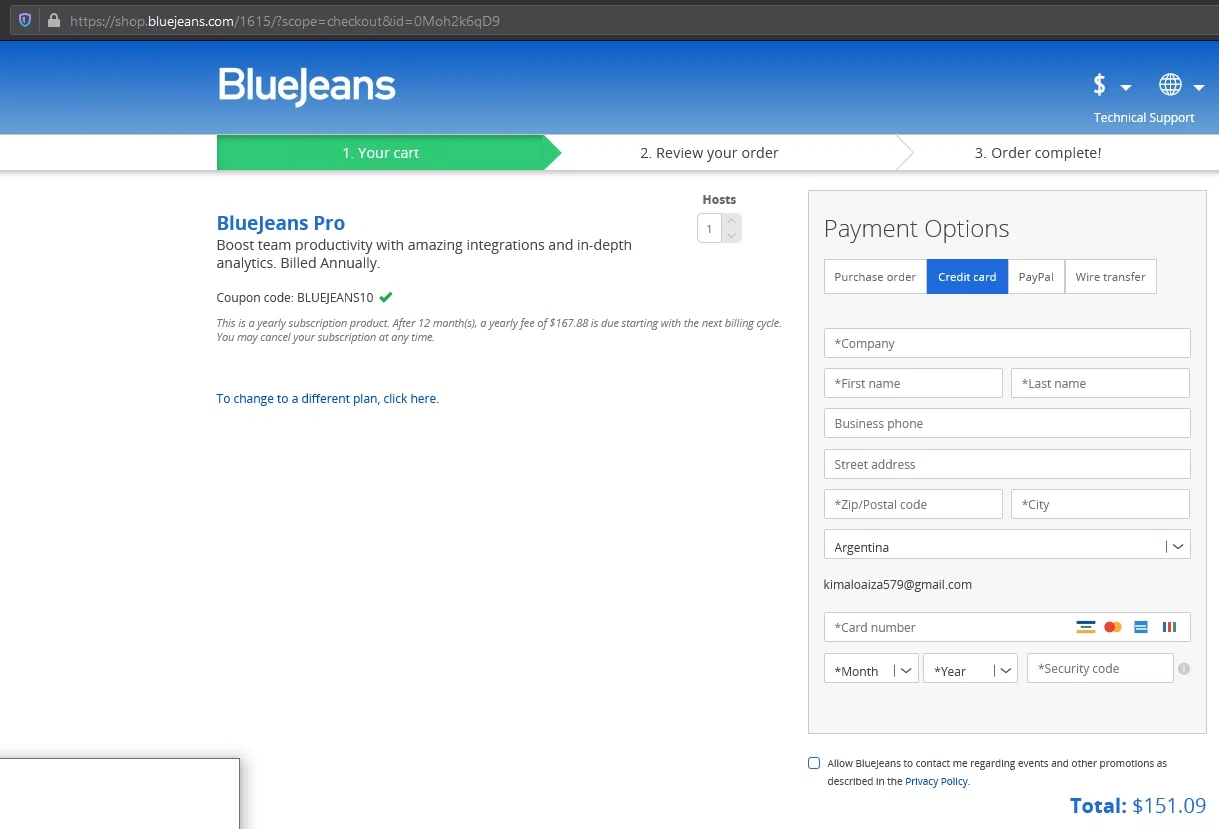Select '3. Order complete!' step
Image resolution: width=1219 pixels, height=829 pixels.
point(1038,153)
